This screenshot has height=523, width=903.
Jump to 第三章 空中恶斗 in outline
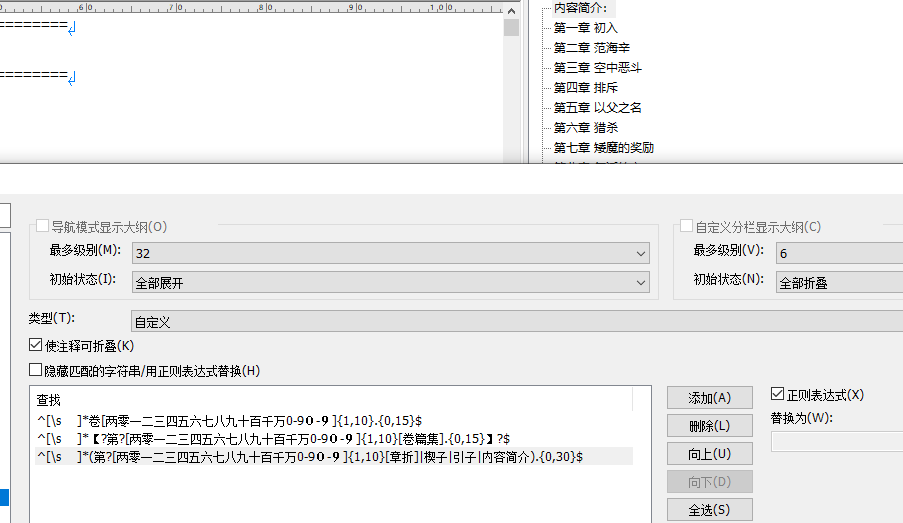(x=597, y=68)
